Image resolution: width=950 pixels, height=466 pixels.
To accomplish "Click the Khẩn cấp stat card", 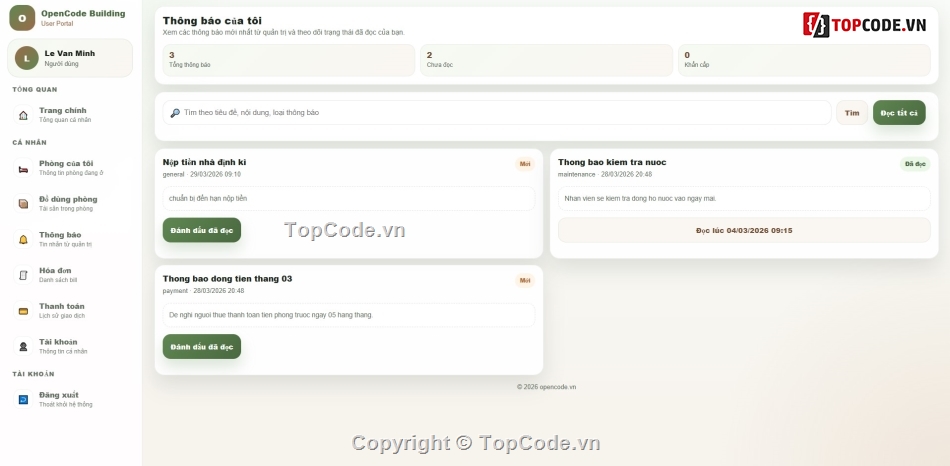I will click(804, 60).
